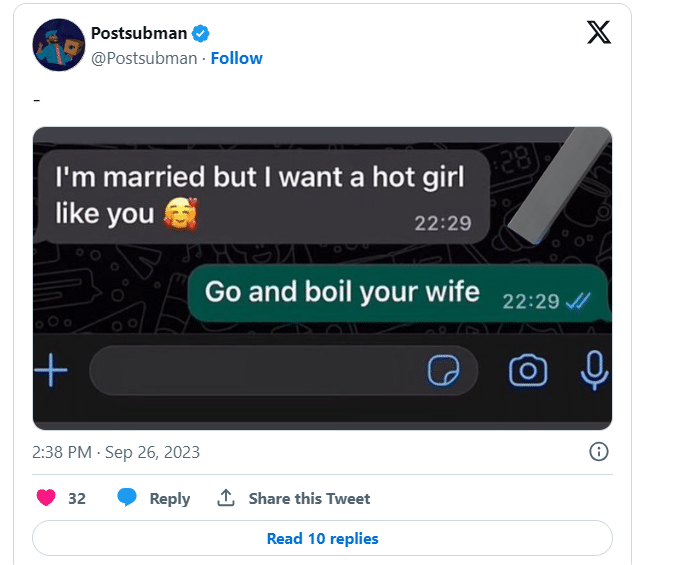This screenshot has height=565, width=675.
Task: Click the Postsubman profile avatar
Action: 59,45
